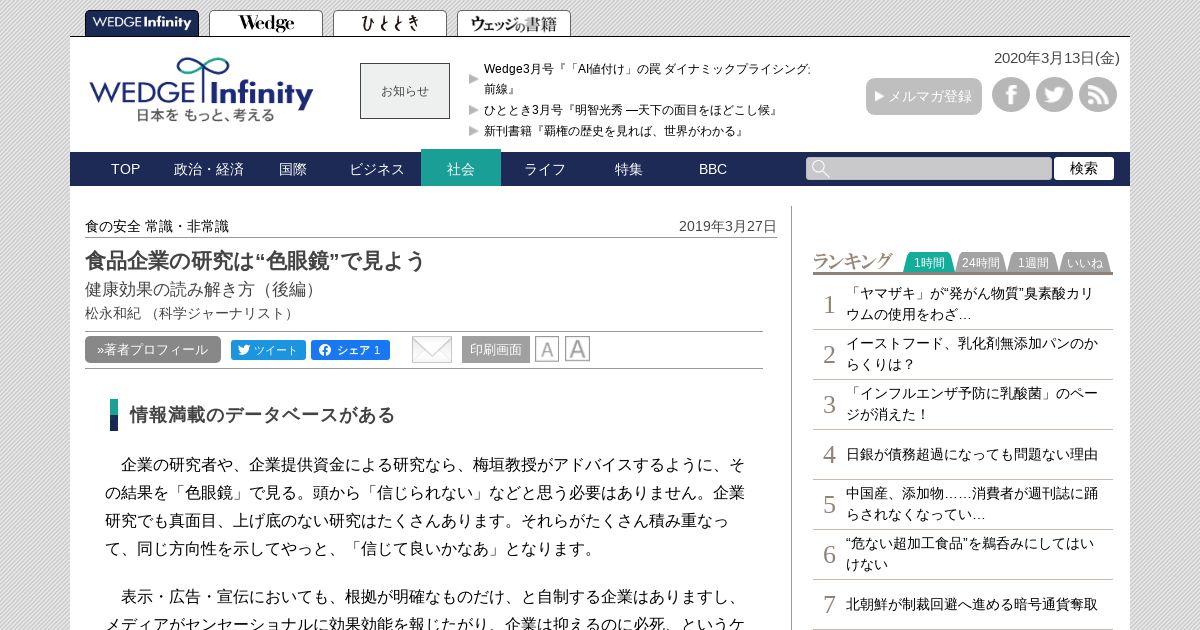Click author name 松永和紀
Viewport: 1200px width, 630px height.
click(x=113, y=313)
